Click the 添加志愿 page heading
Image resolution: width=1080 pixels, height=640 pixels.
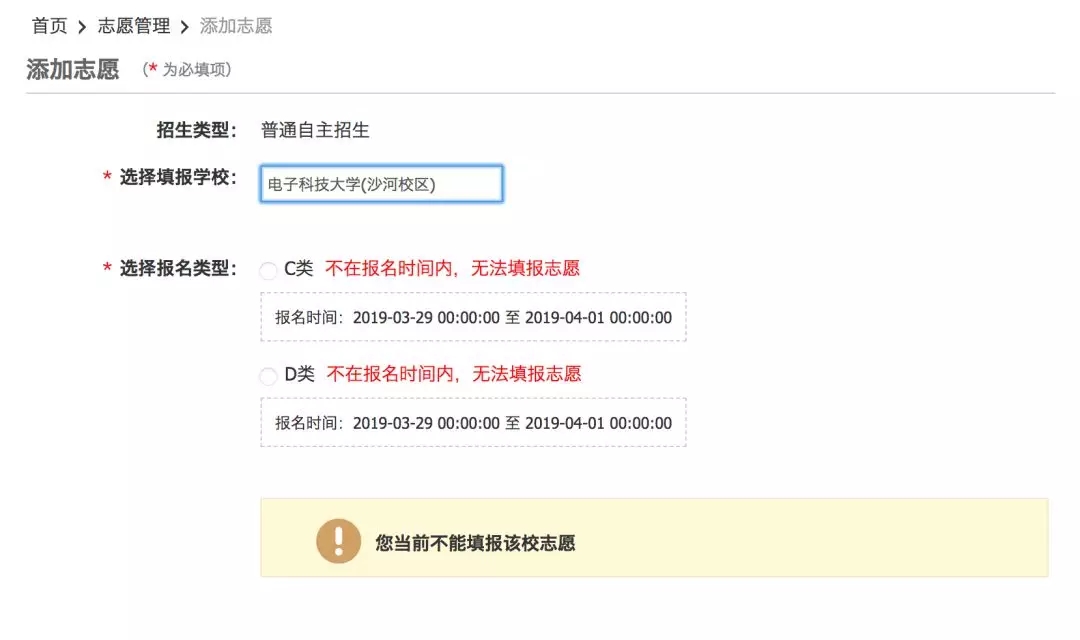(x=73, y=69)
